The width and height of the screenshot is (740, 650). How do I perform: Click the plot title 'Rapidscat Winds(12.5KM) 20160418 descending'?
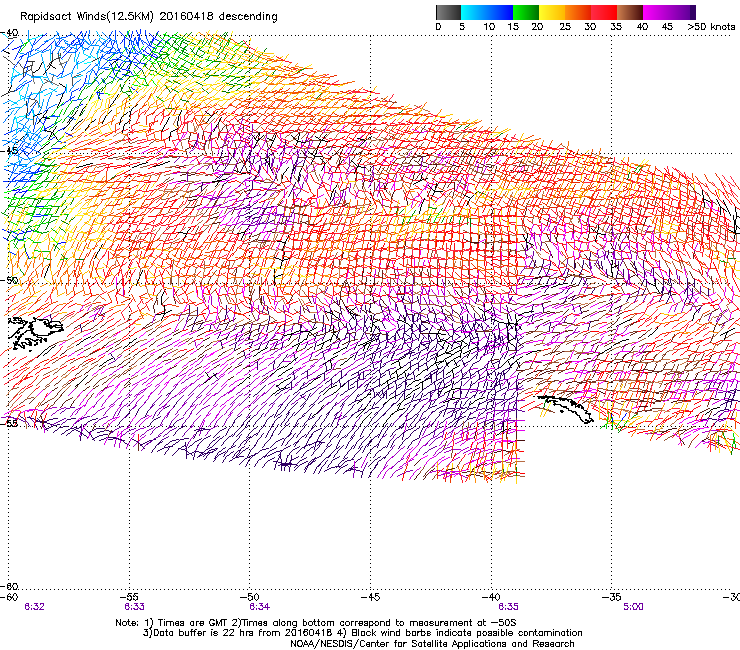149,16
